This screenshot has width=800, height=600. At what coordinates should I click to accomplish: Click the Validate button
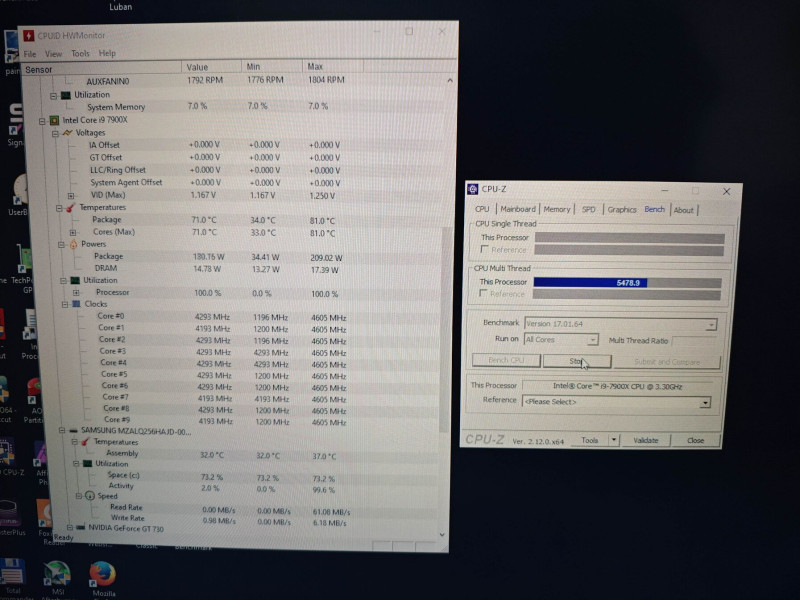coord(645,440)
